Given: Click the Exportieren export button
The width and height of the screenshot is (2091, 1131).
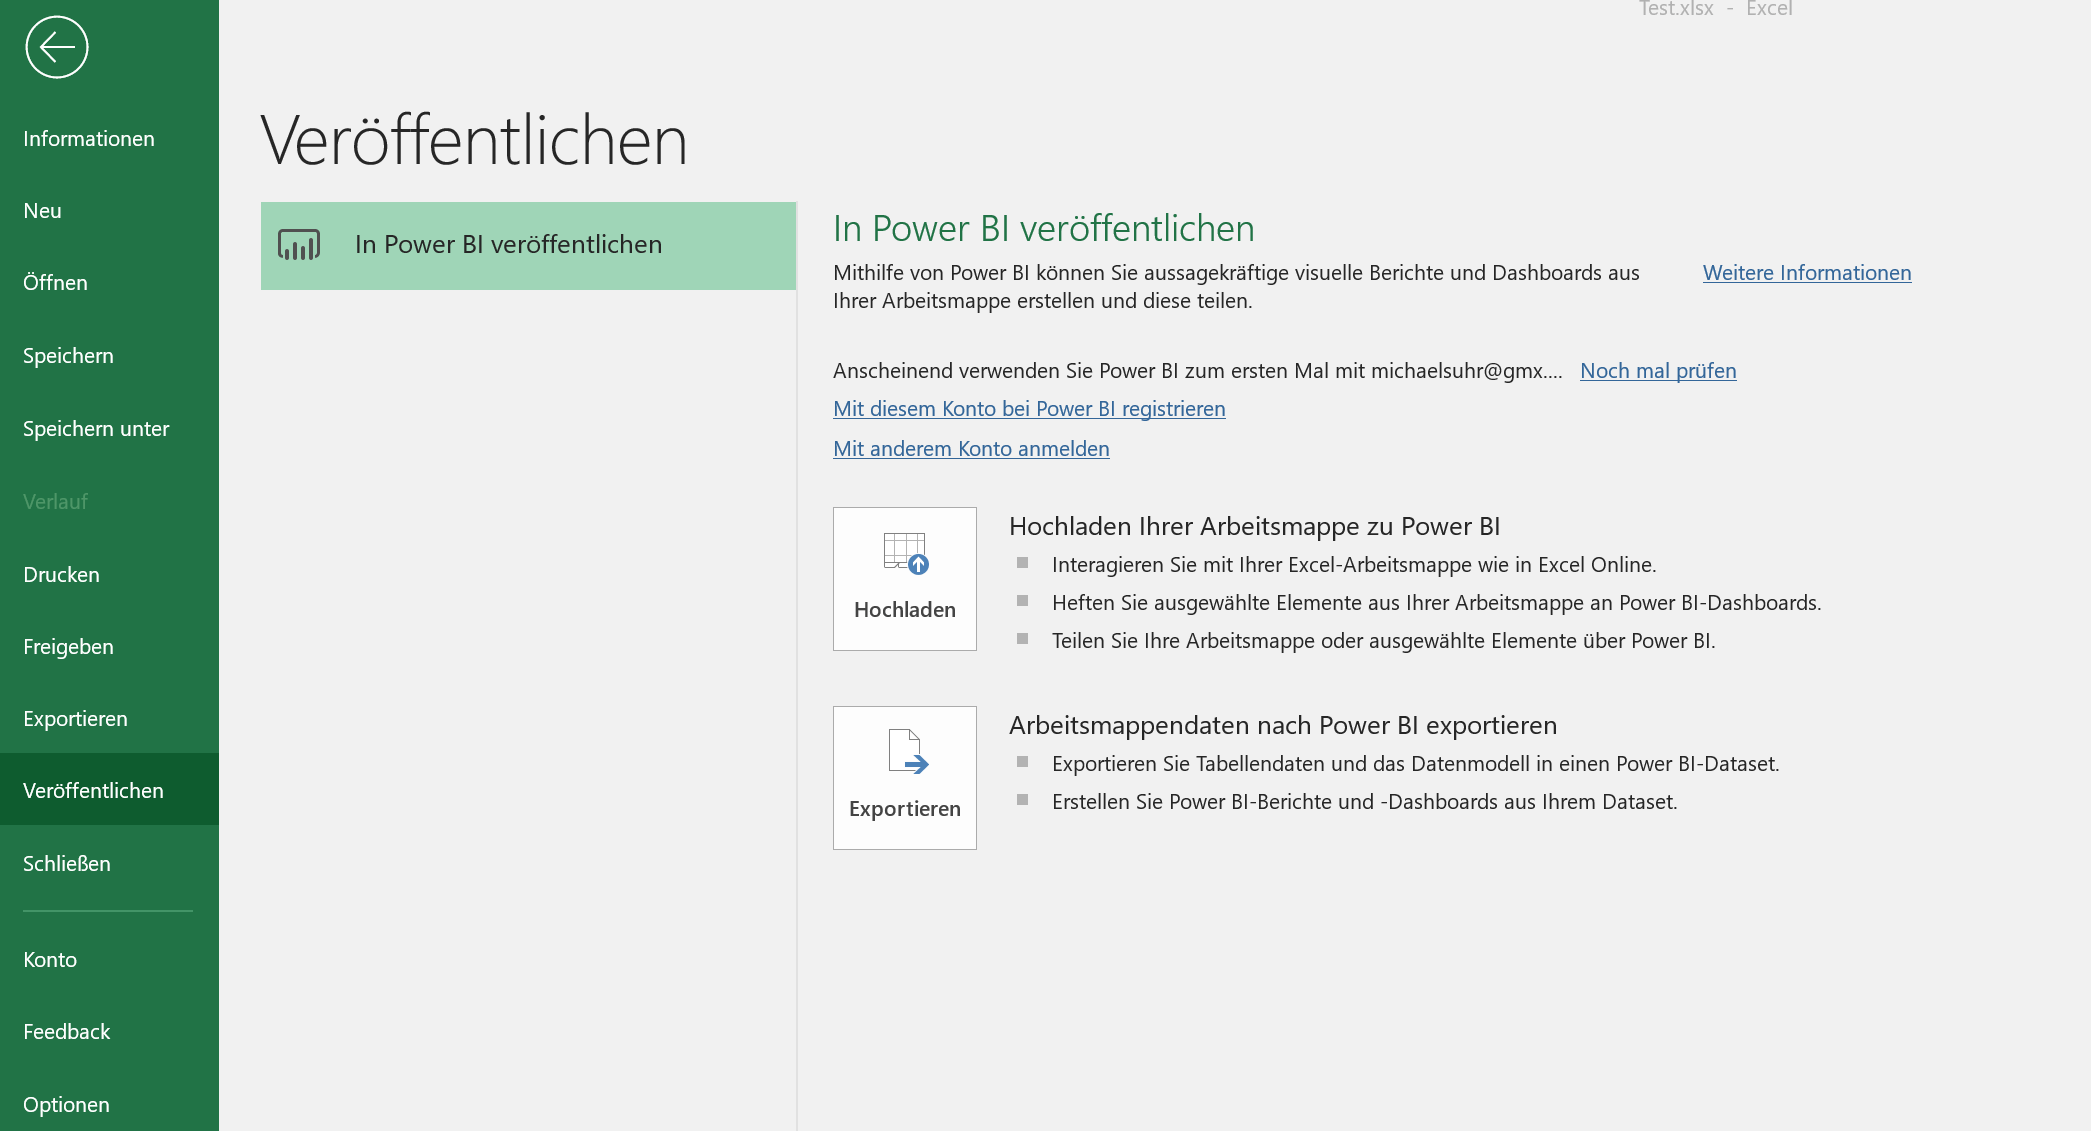Looking at the screenshot, I should point(905,778).
